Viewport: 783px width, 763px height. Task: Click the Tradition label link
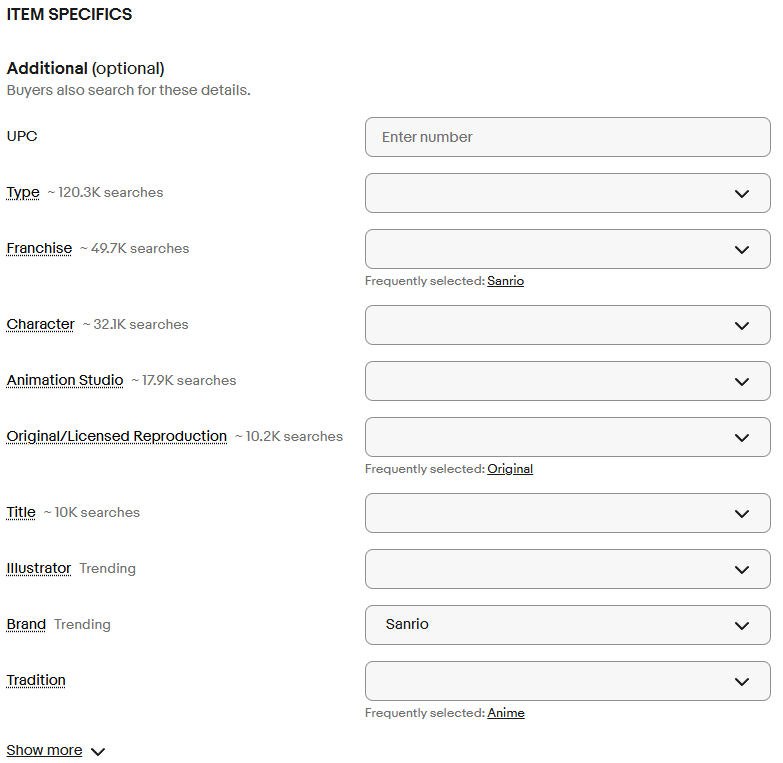36,680
